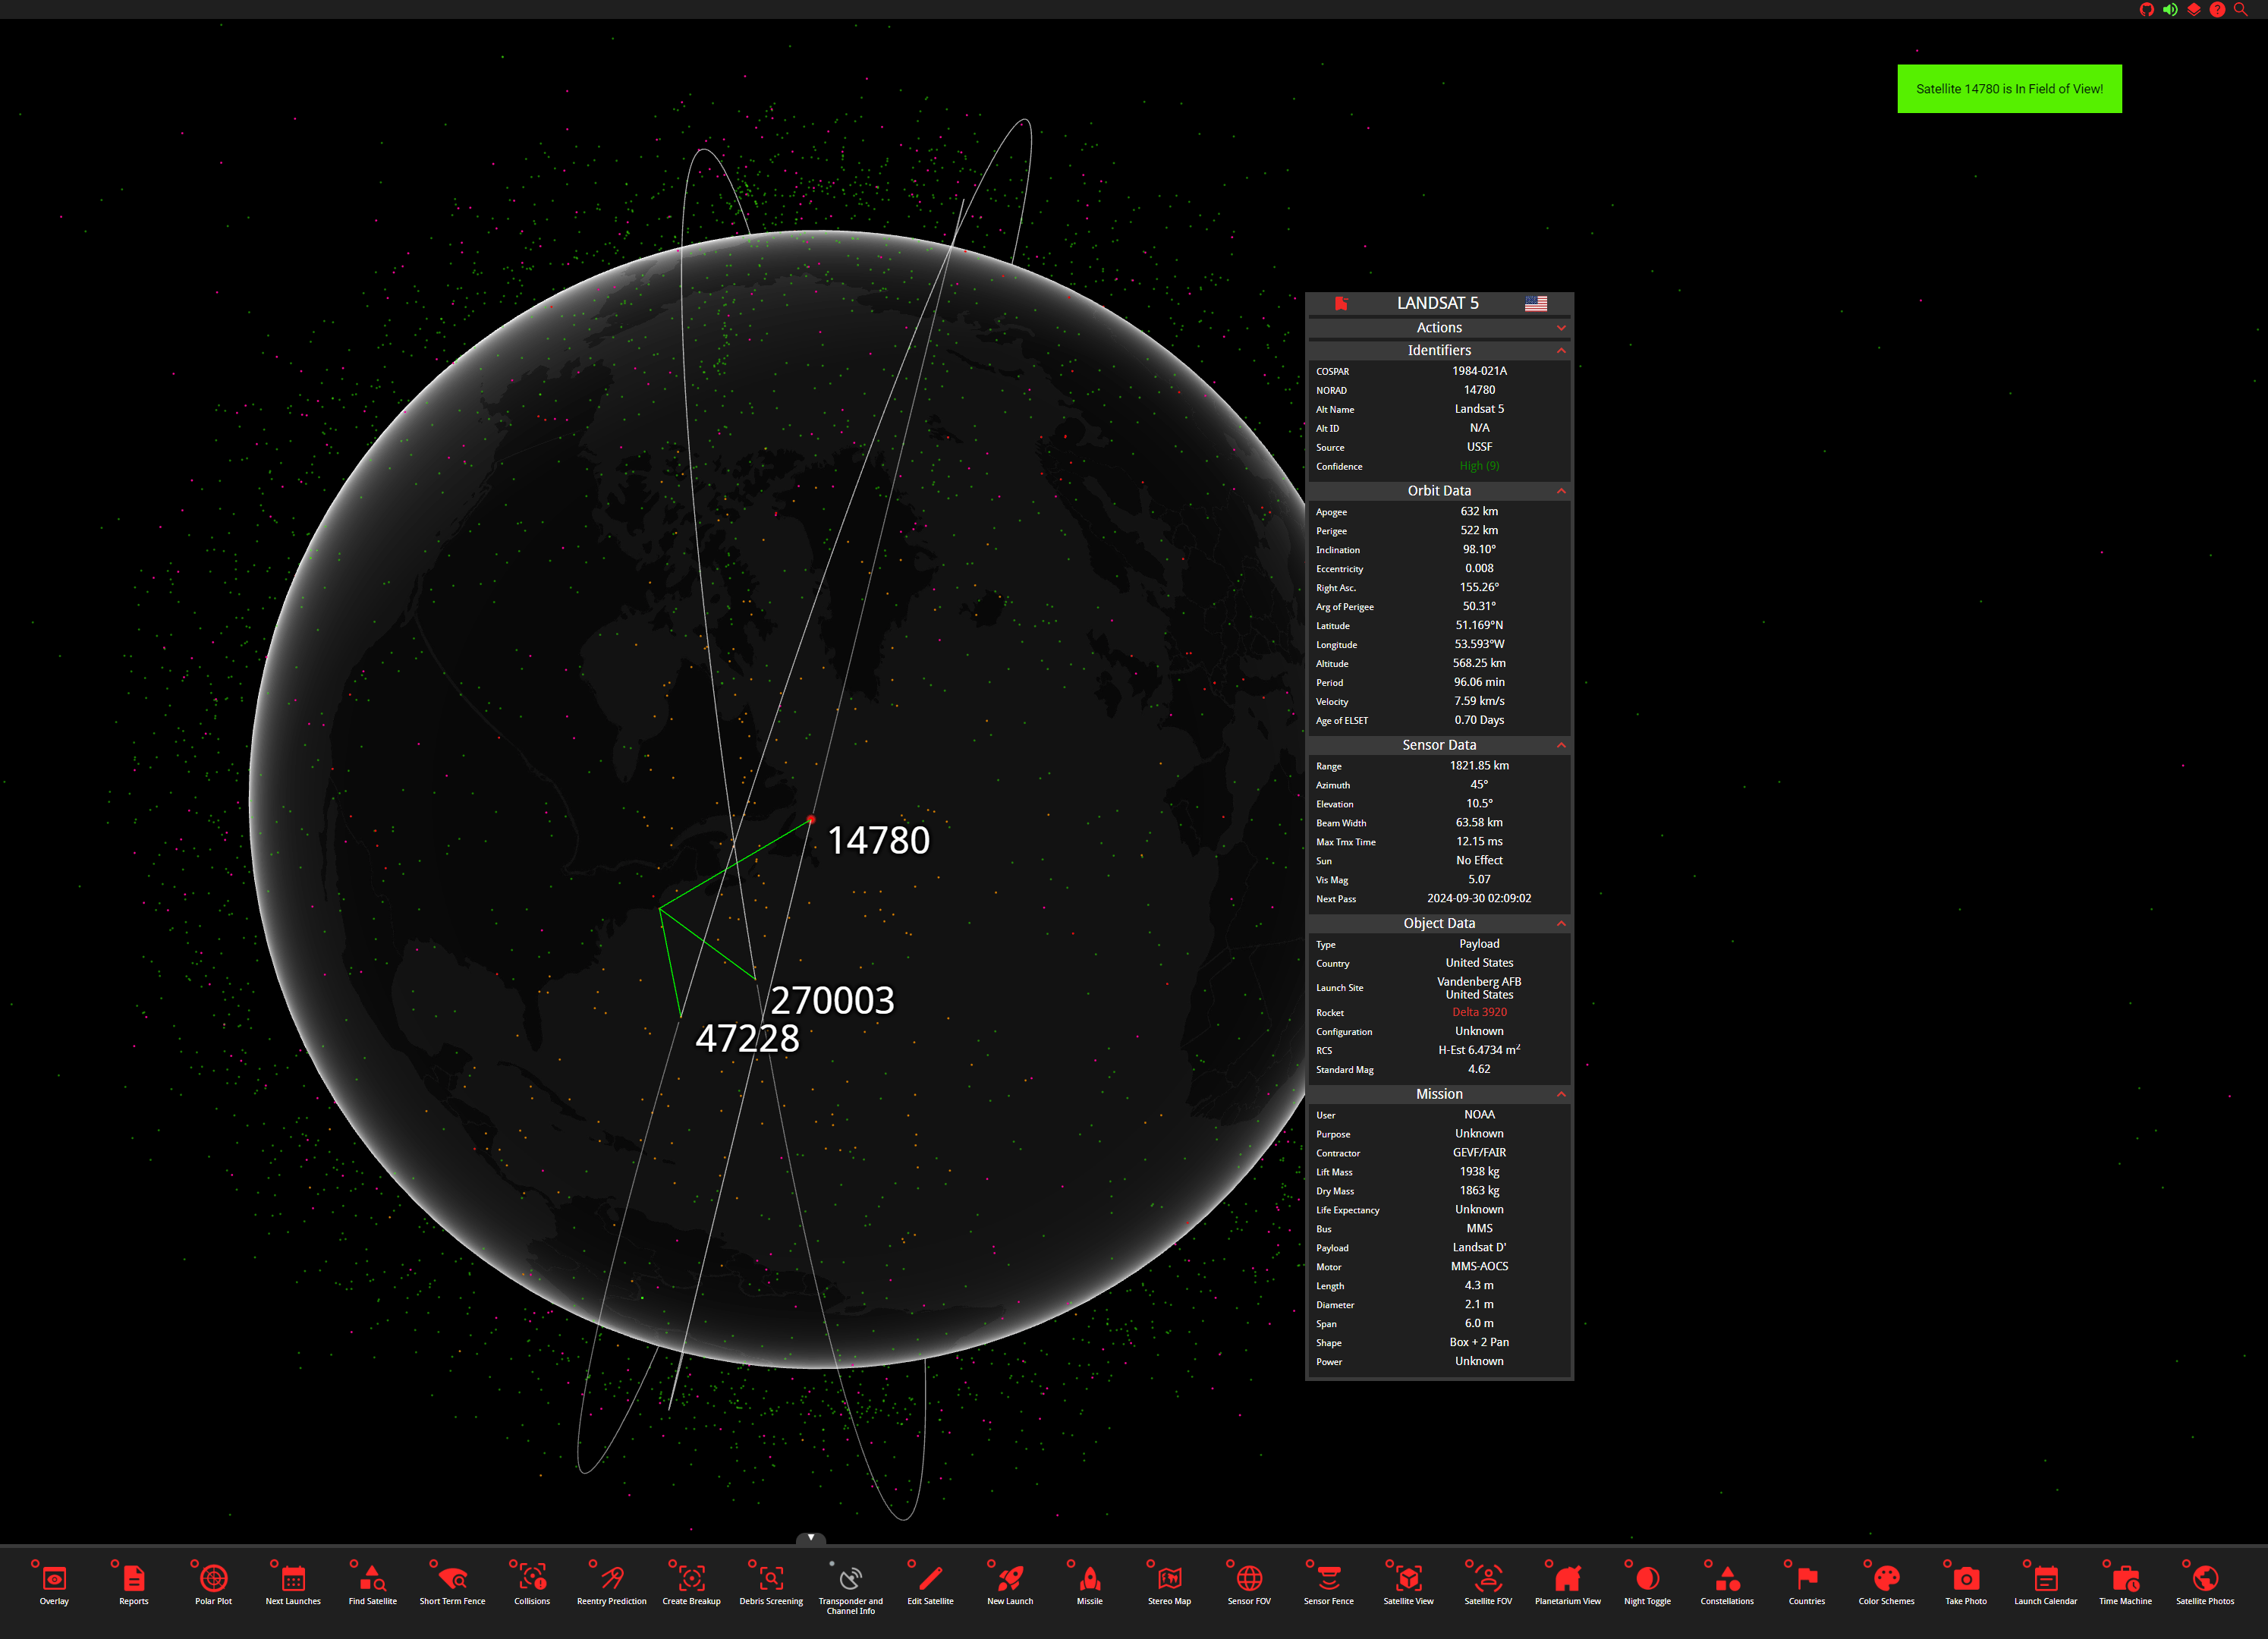Click the 270003 object label on globe
Viewport: 2268px width, 1639px height.
point(832,1001)
